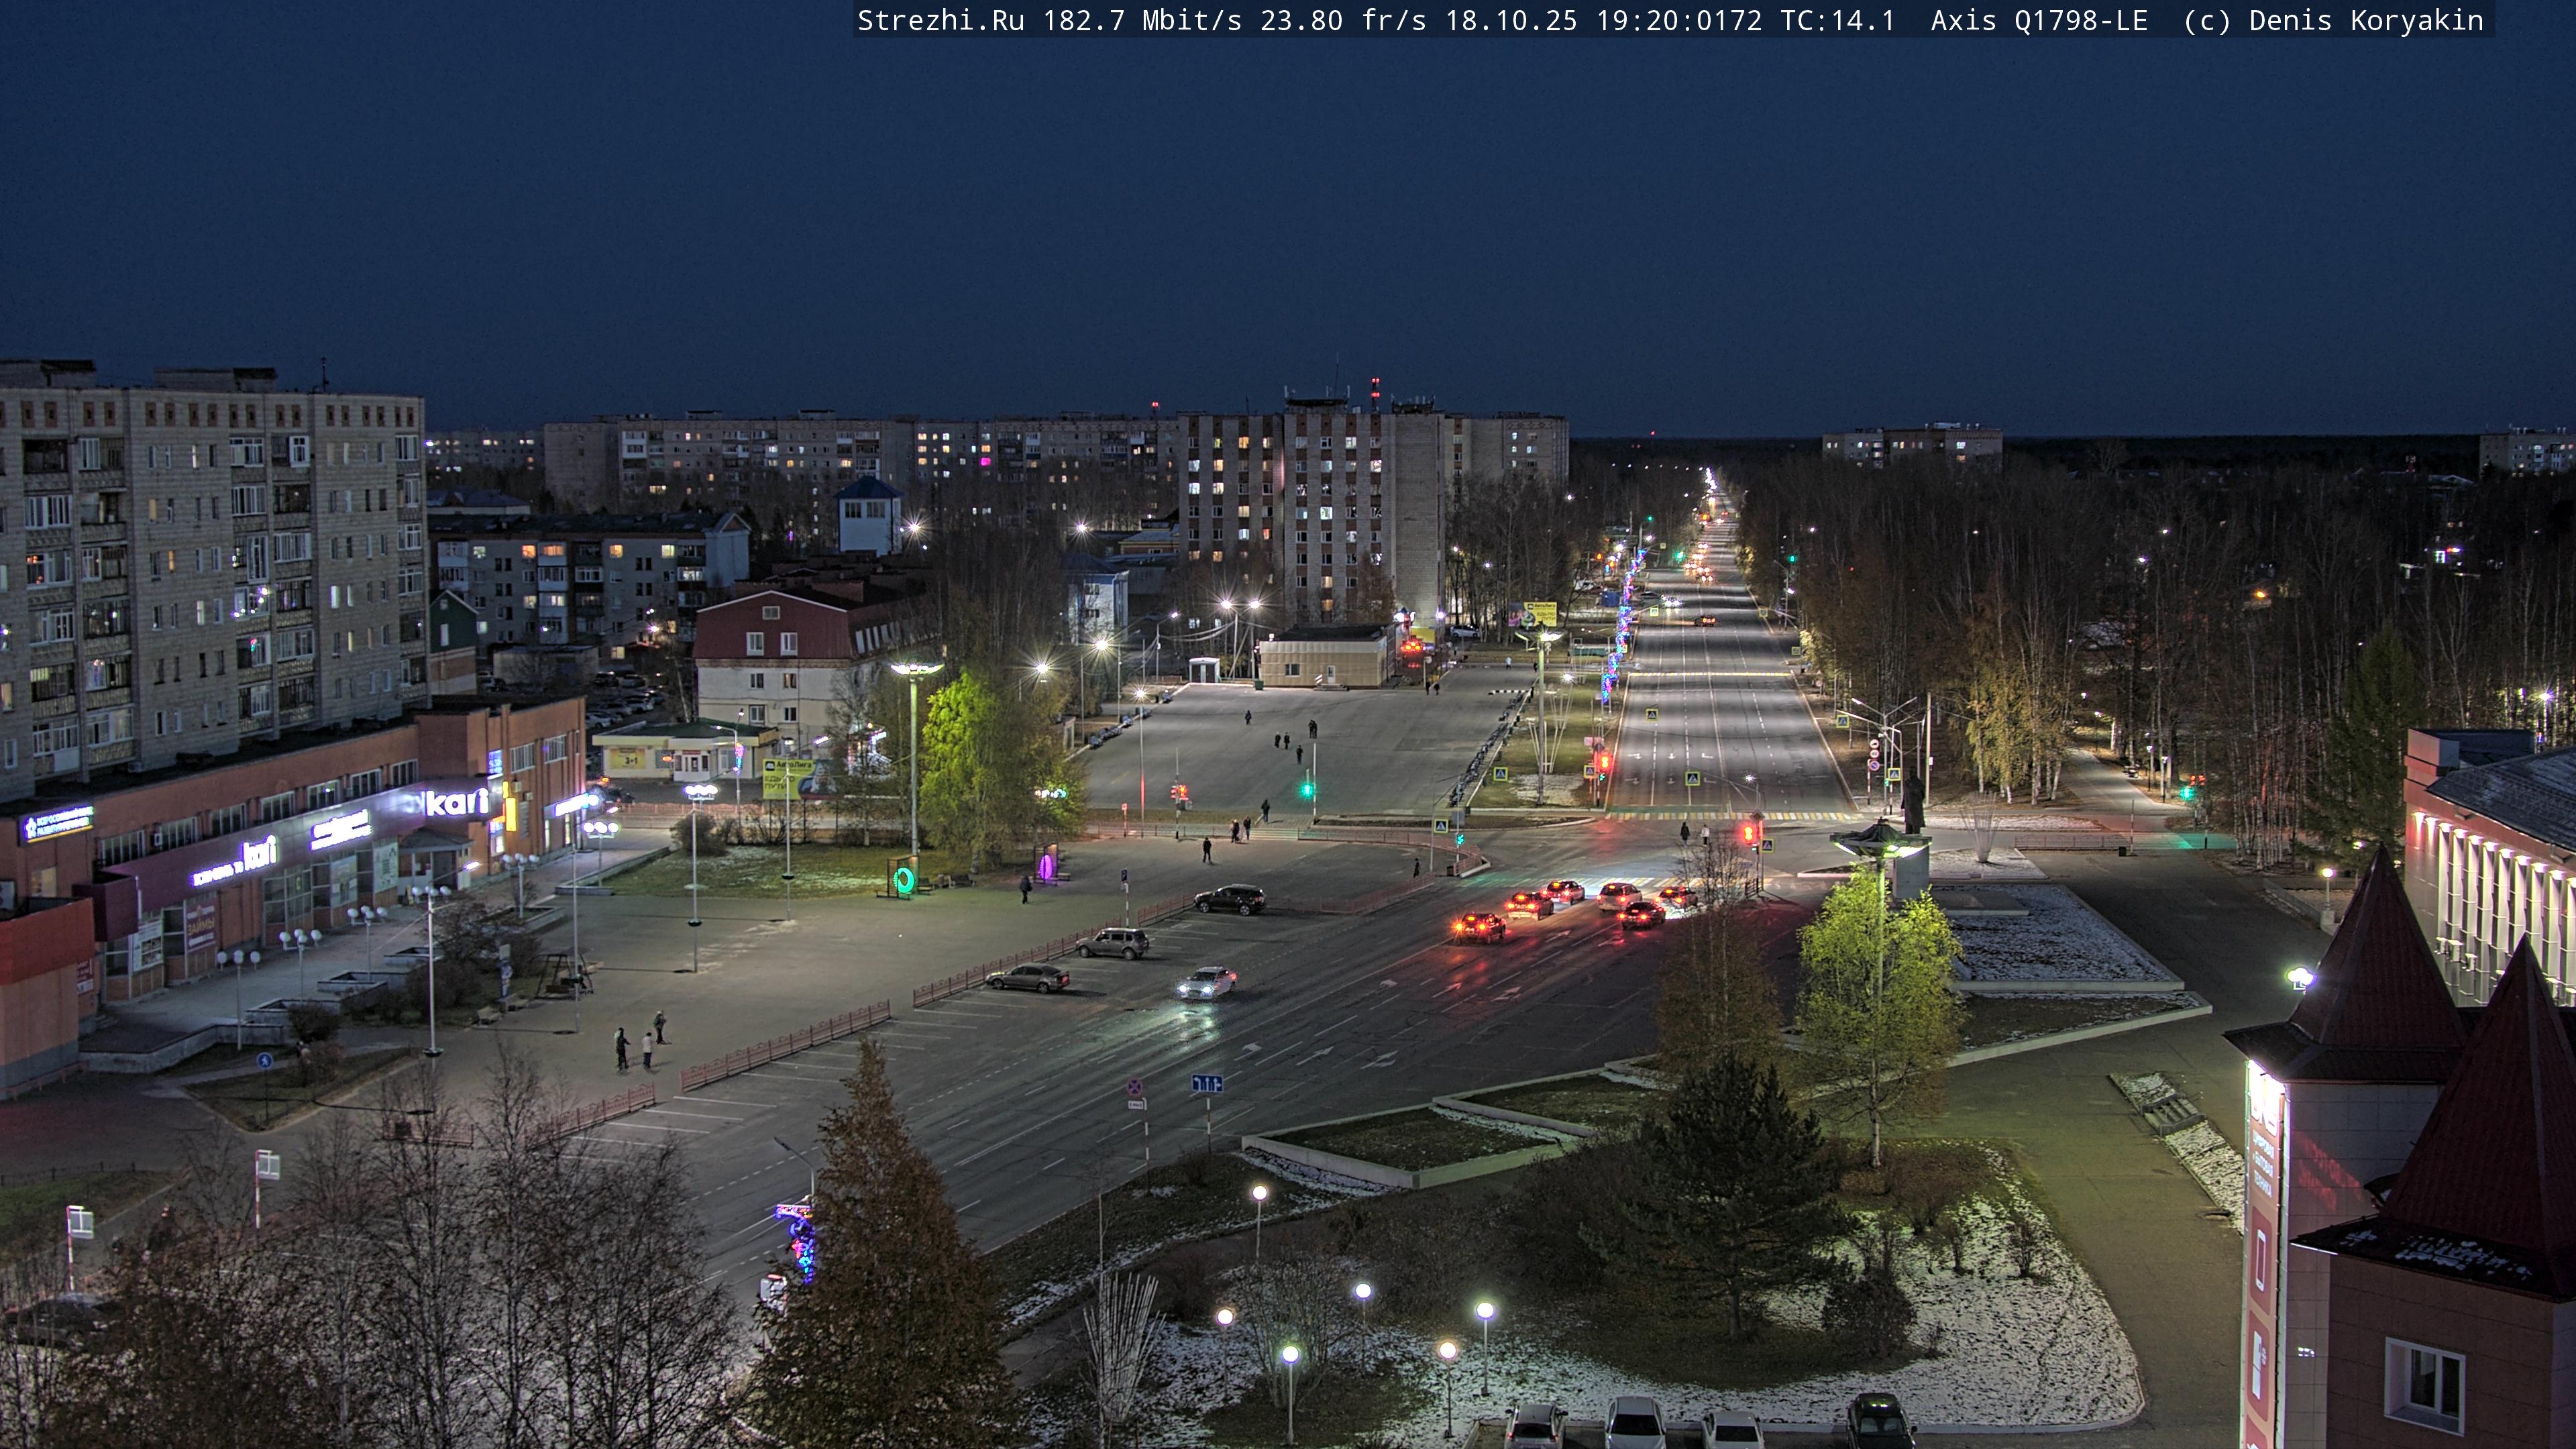Click the Axis Q1798-LE camera model label
The height and width of the screenshot is (1449, 2576).
(2038, 20)
